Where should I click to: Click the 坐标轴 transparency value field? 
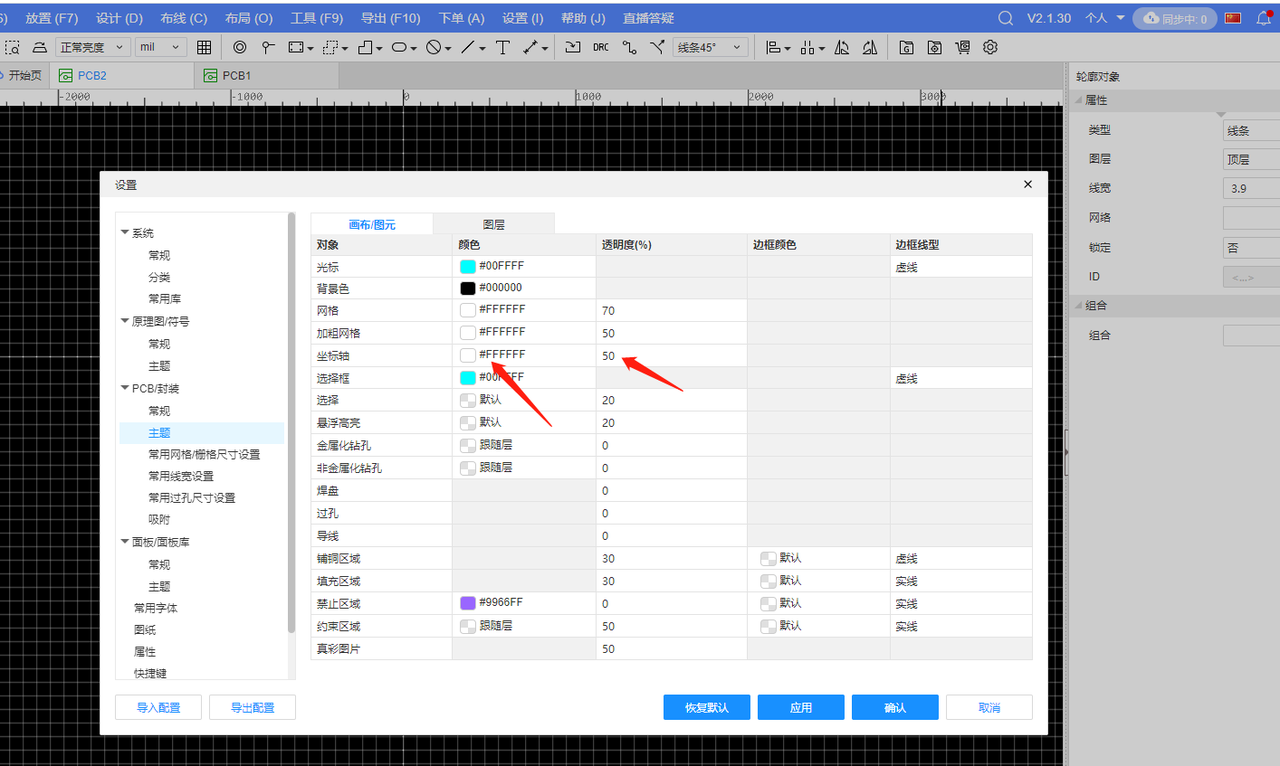pyautogui.click(x=671, y=356)
